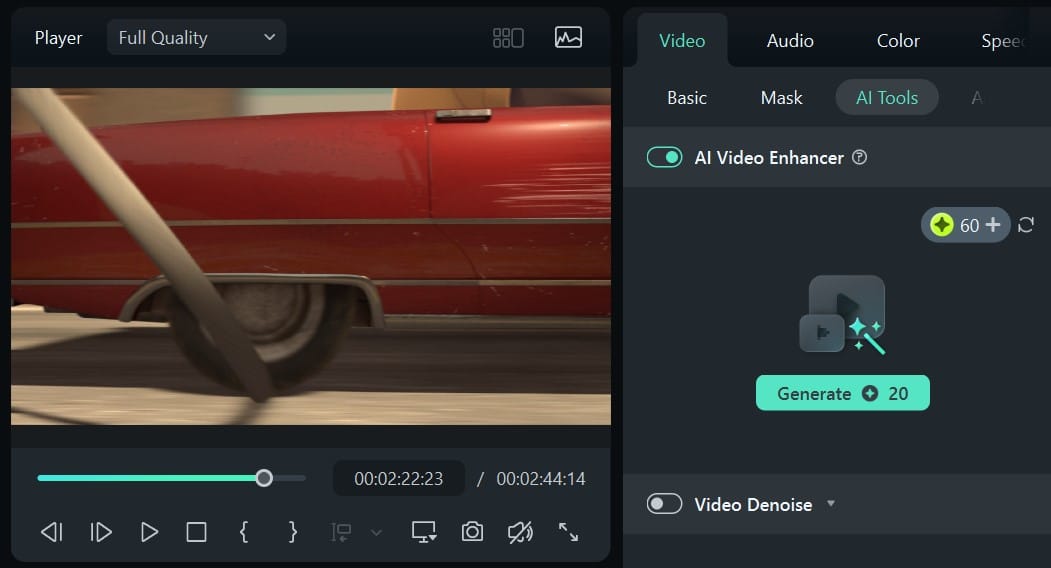
Task: Click the red car video preview
Action: click(x=311, y=256)
